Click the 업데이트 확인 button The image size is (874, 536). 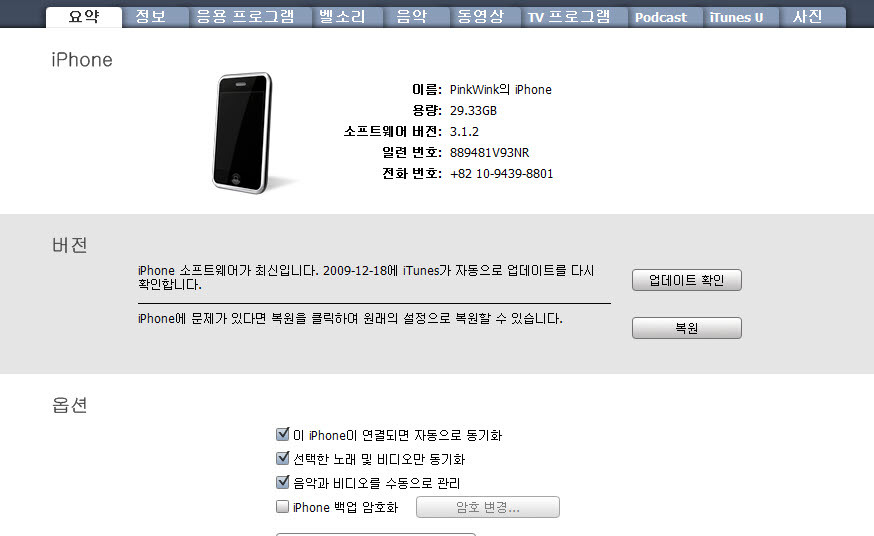click(x=687, y=280)
